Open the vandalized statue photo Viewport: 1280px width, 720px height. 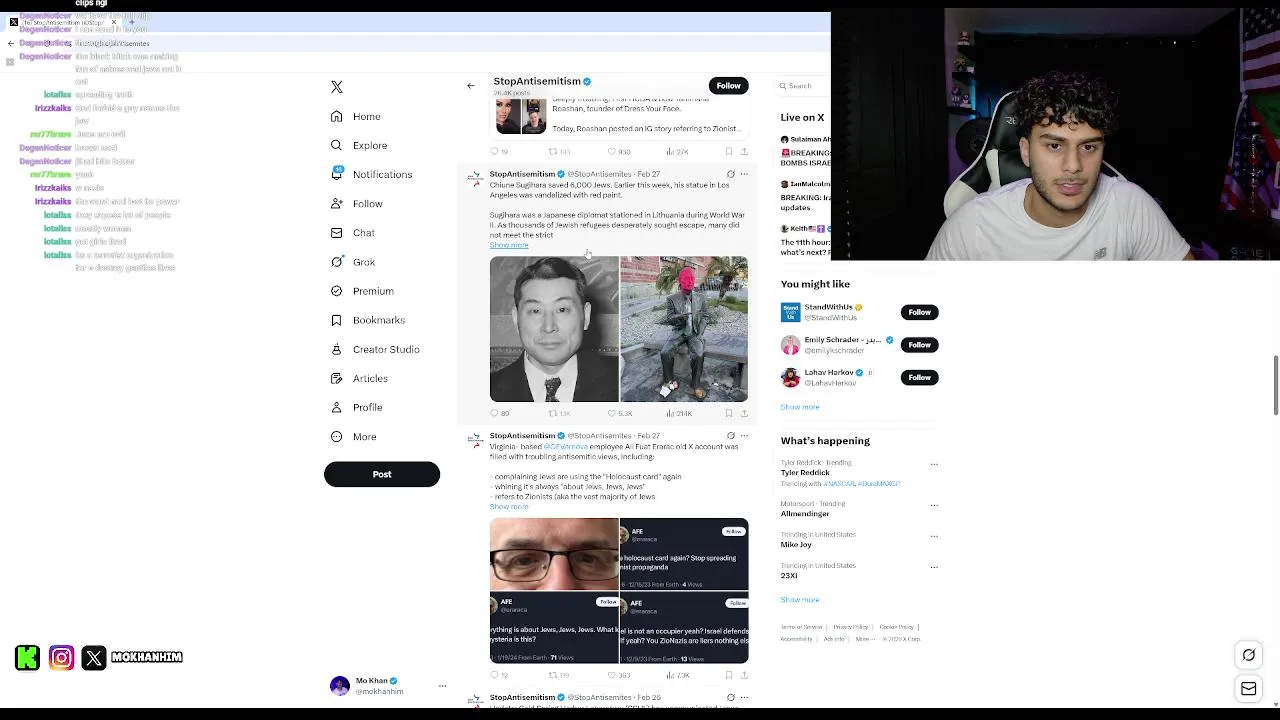[684, 329]
